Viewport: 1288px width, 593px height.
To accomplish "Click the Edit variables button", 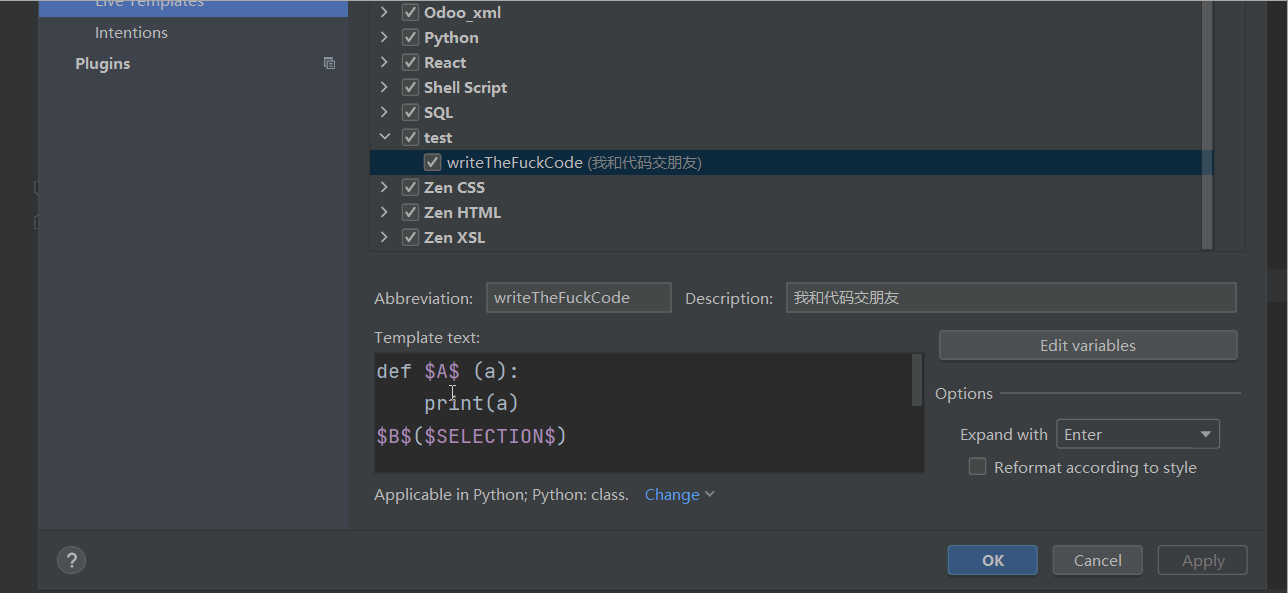I will pyautogui.click(x=1088, y=345).
